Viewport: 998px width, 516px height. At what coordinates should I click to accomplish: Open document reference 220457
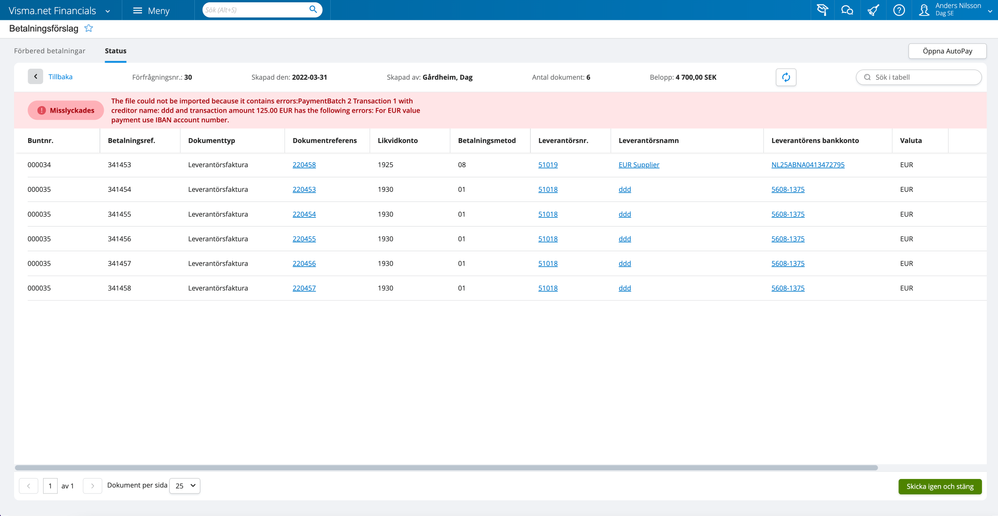(304, 288)
